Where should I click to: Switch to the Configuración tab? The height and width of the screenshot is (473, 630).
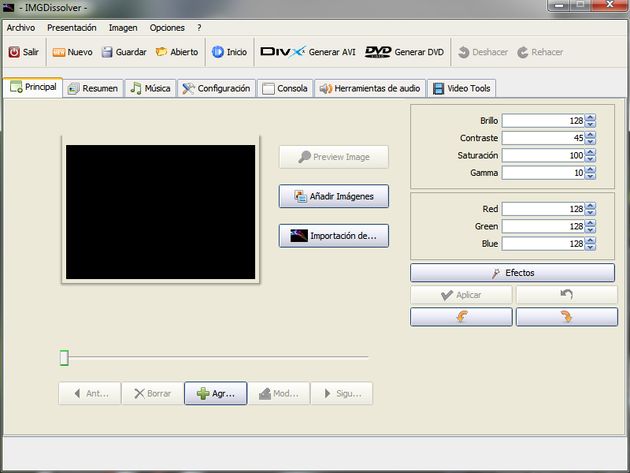[x=216, y=88]
